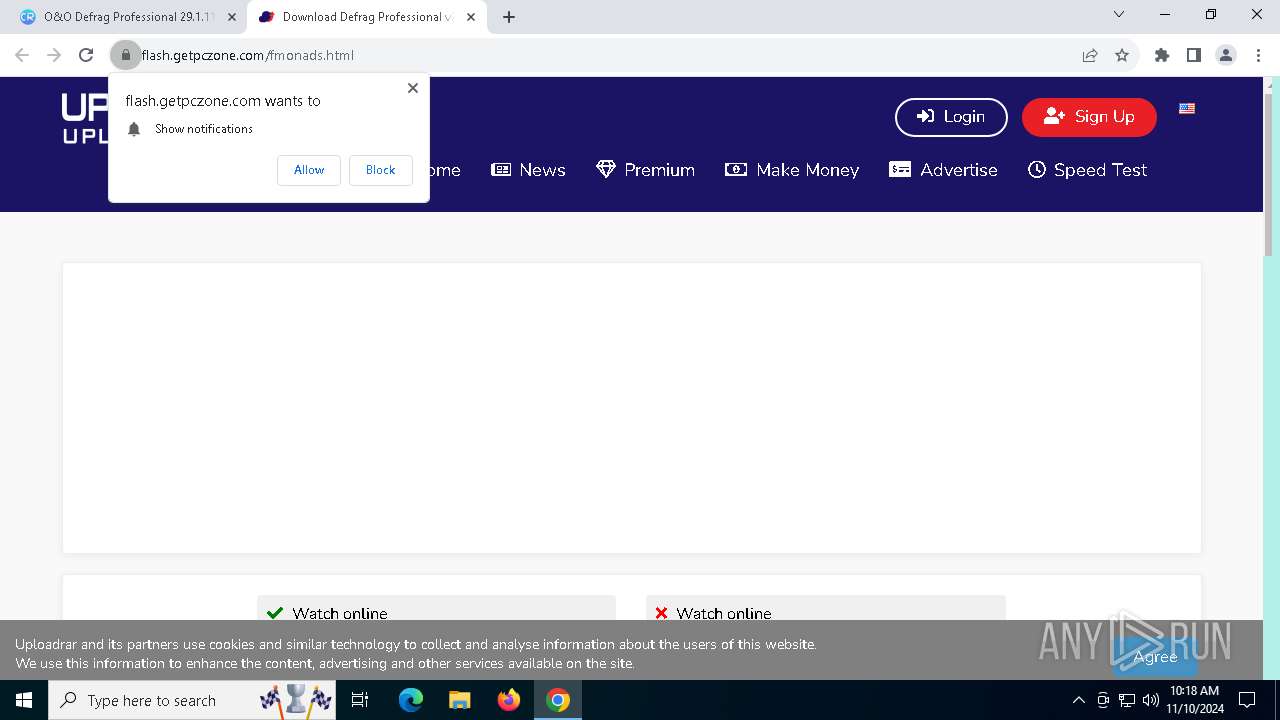This screenshot has height=720, width=1280.
Task: Open the Speed Test menu item
Action: coord(1087,170)
